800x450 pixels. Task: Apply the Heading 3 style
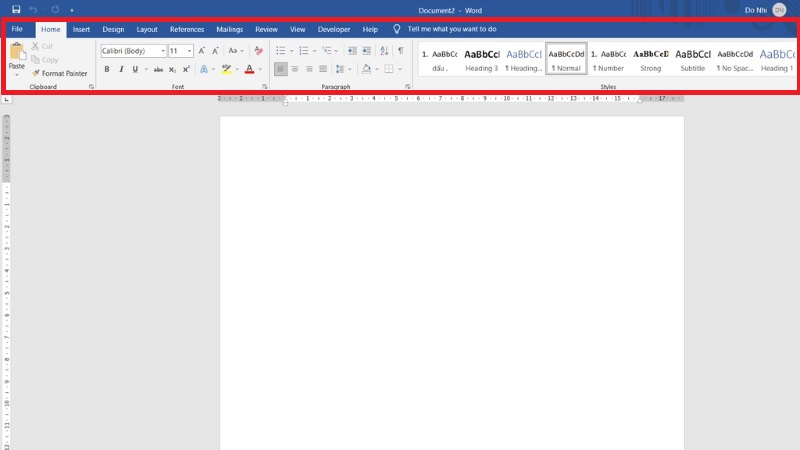point(481,60)
